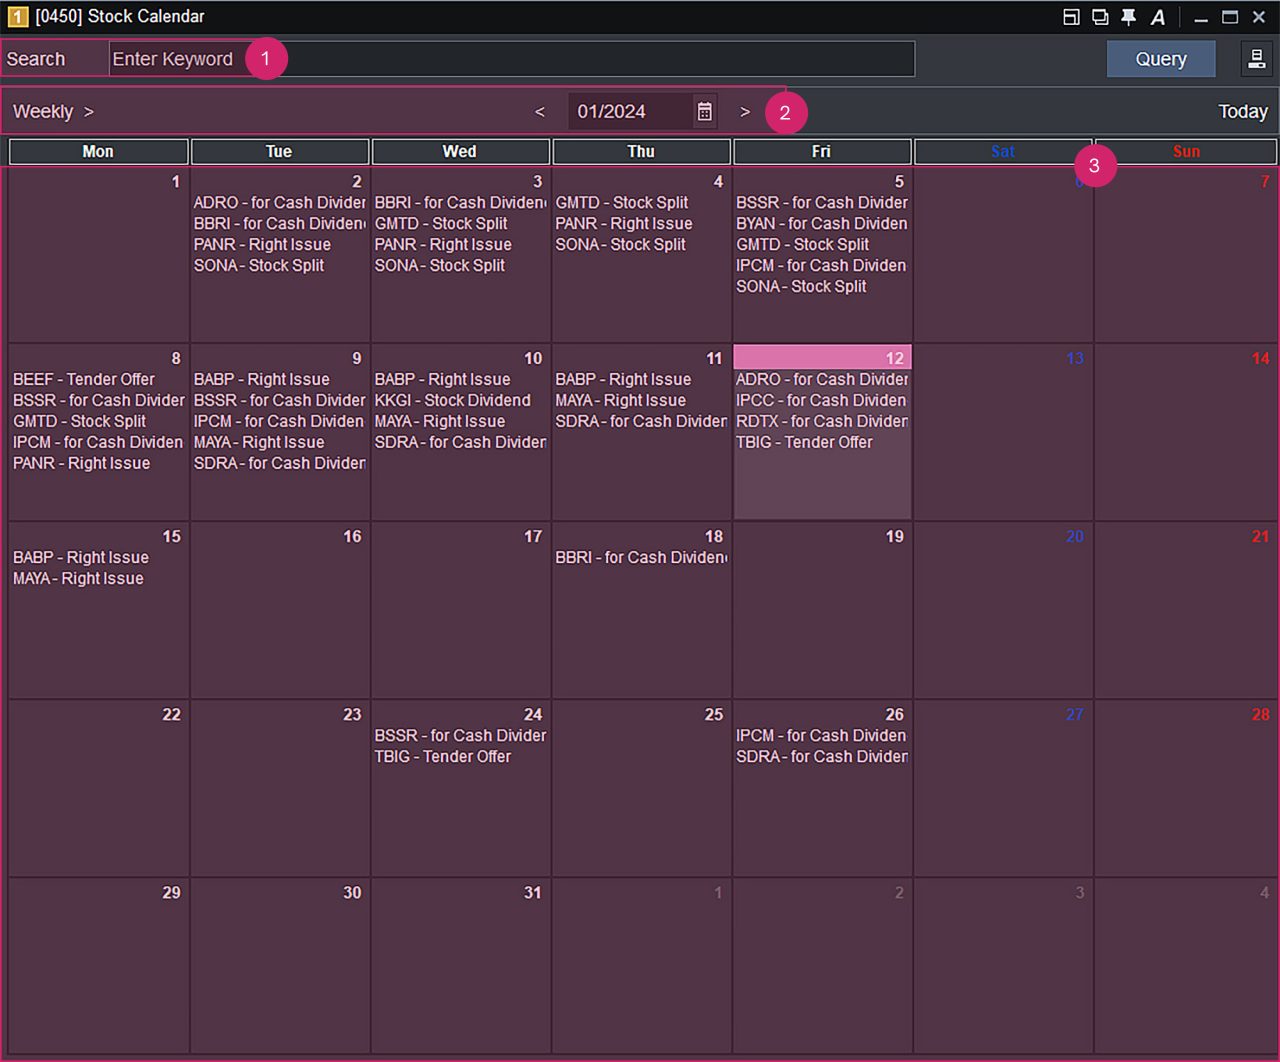Advance to the next month
Image resolution: width=1280 pixels, height=1062 pixels.
(744, 111)
